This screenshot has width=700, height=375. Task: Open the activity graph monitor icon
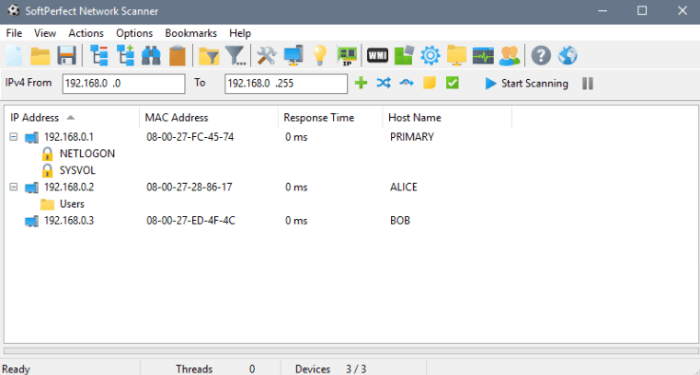[483, 56]
